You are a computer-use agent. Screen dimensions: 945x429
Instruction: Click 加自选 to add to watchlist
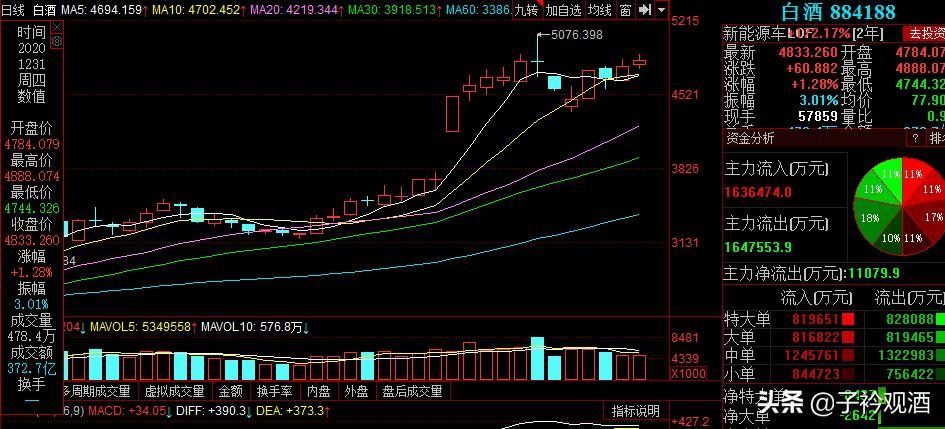coord(564,10)
